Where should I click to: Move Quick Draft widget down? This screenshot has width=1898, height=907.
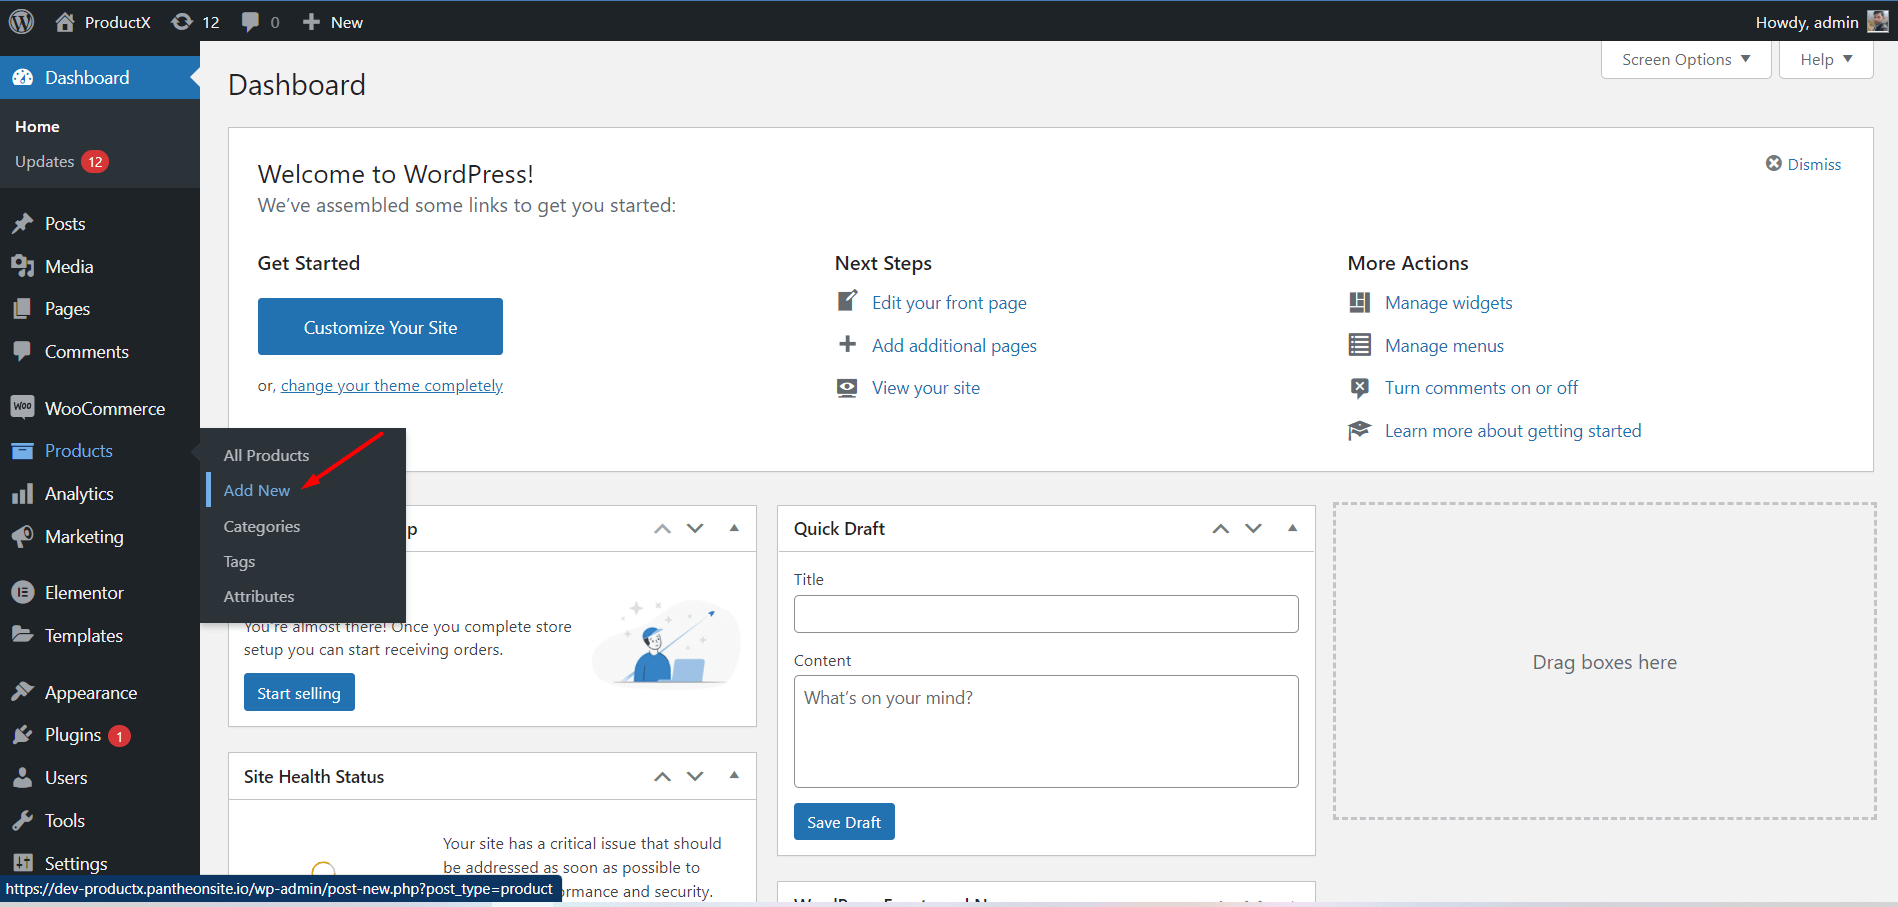click(x=1253, y=529)
